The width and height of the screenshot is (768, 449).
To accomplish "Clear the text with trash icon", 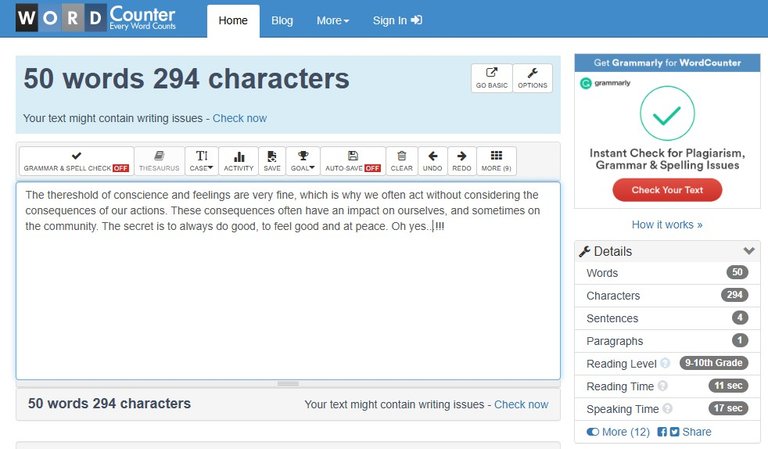I will [402, 161].
